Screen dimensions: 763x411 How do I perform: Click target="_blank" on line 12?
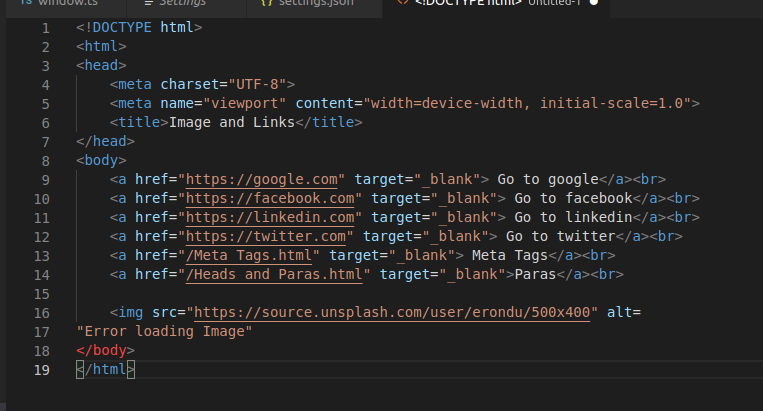tap(426, 236)
